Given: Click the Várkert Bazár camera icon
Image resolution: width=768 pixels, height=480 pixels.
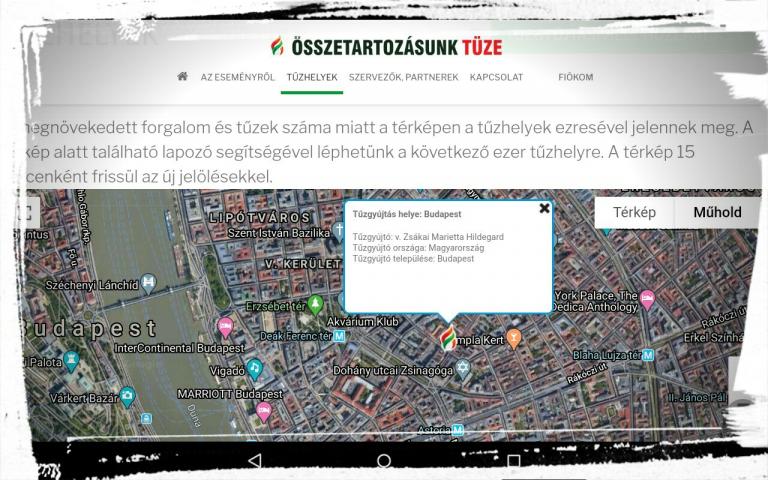Looking at the screenshot, I should 127,396.
